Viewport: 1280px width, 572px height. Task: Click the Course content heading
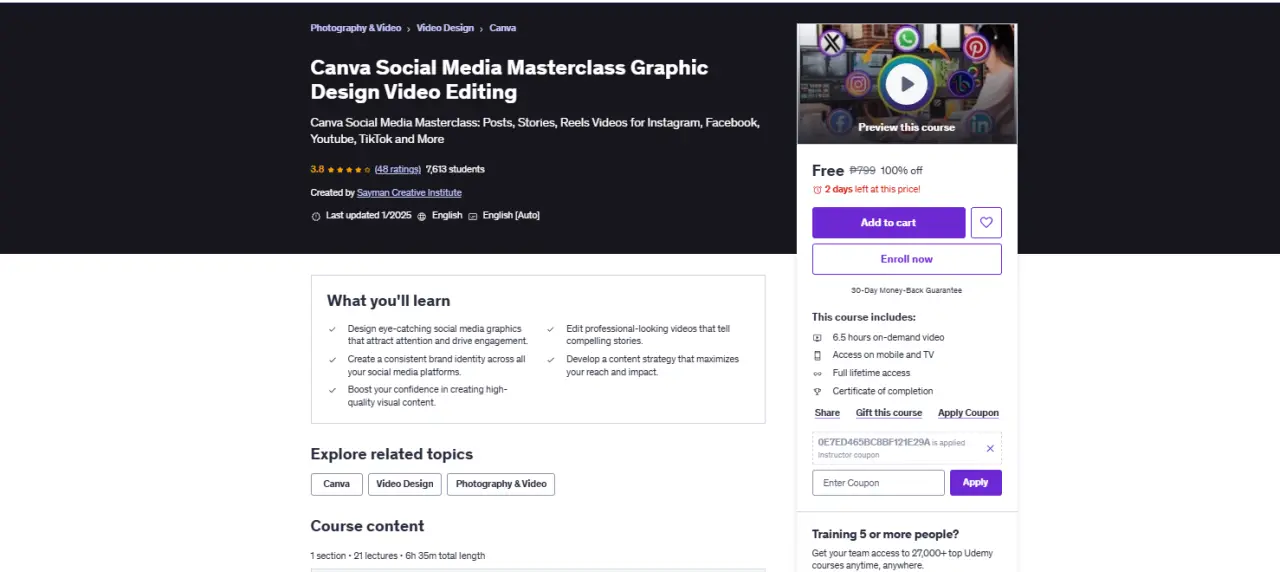(x=367, y=526)
